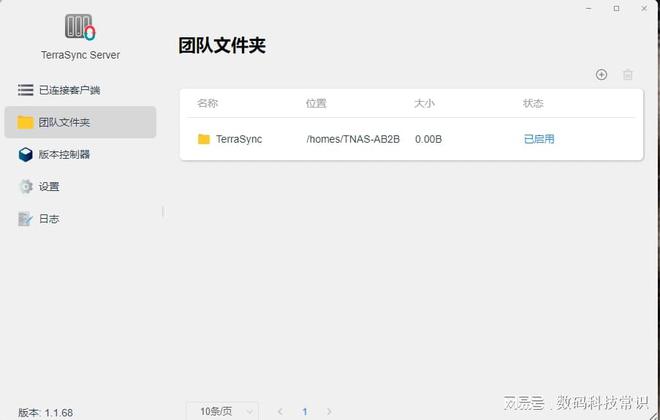Select 团队文件夹 in the sidebar
Screen dimensions: 660x420
[x=80, y=122]
